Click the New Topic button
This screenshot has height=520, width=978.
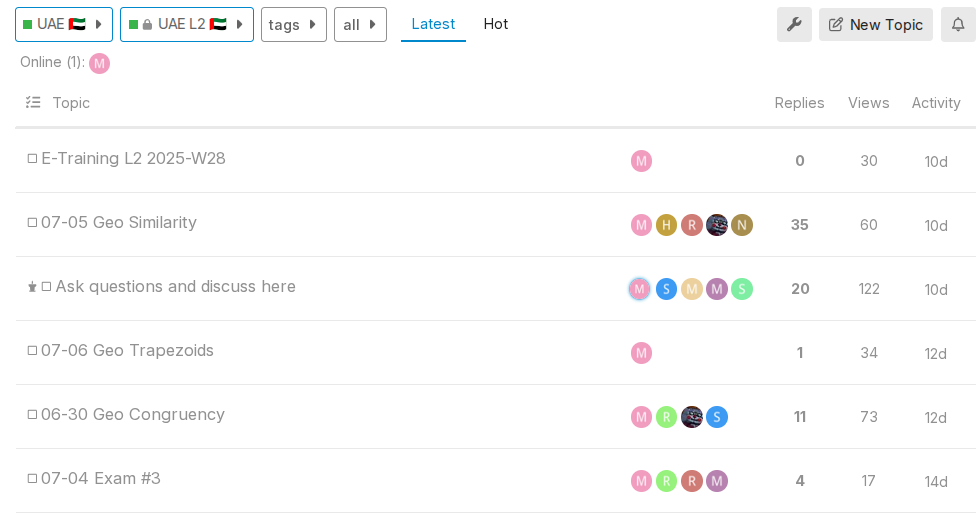tap(875, 25)
